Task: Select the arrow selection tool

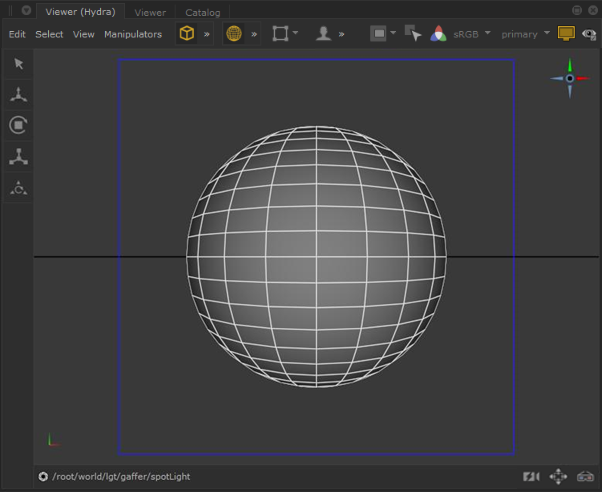Action: [x=18, y=64]
